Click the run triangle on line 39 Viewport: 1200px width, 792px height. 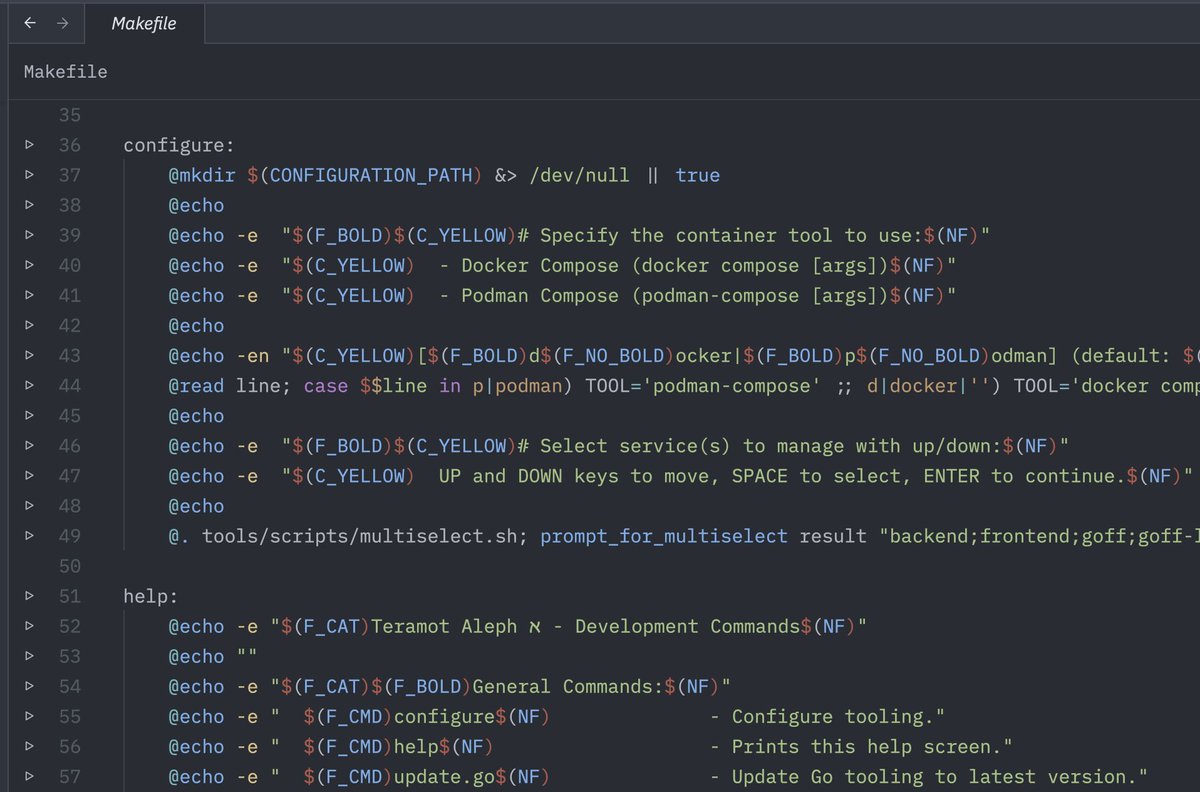tap(30, 235)
